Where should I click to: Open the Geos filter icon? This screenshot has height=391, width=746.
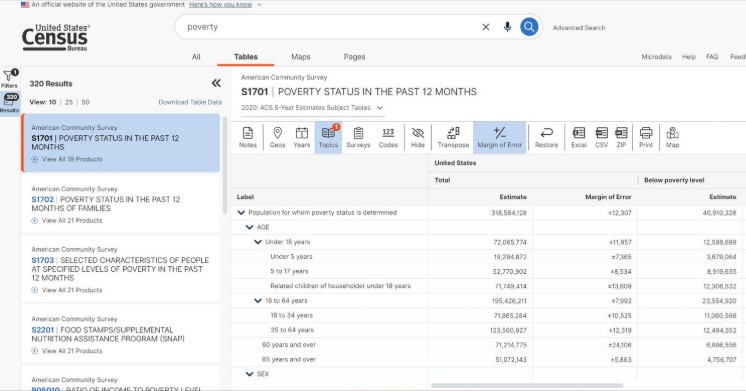277,137
